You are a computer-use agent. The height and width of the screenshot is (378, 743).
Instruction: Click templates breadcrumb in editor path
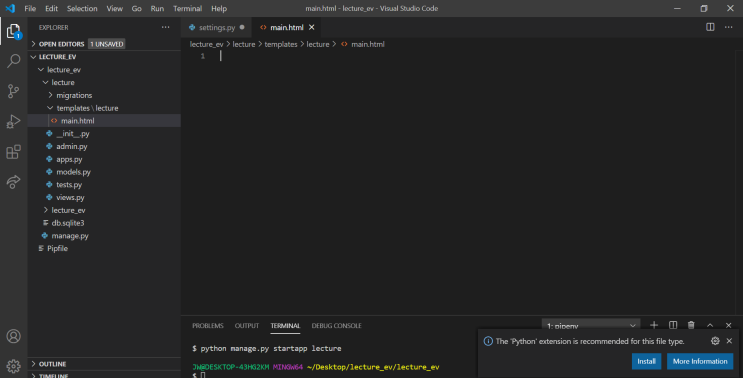(281, 44)
